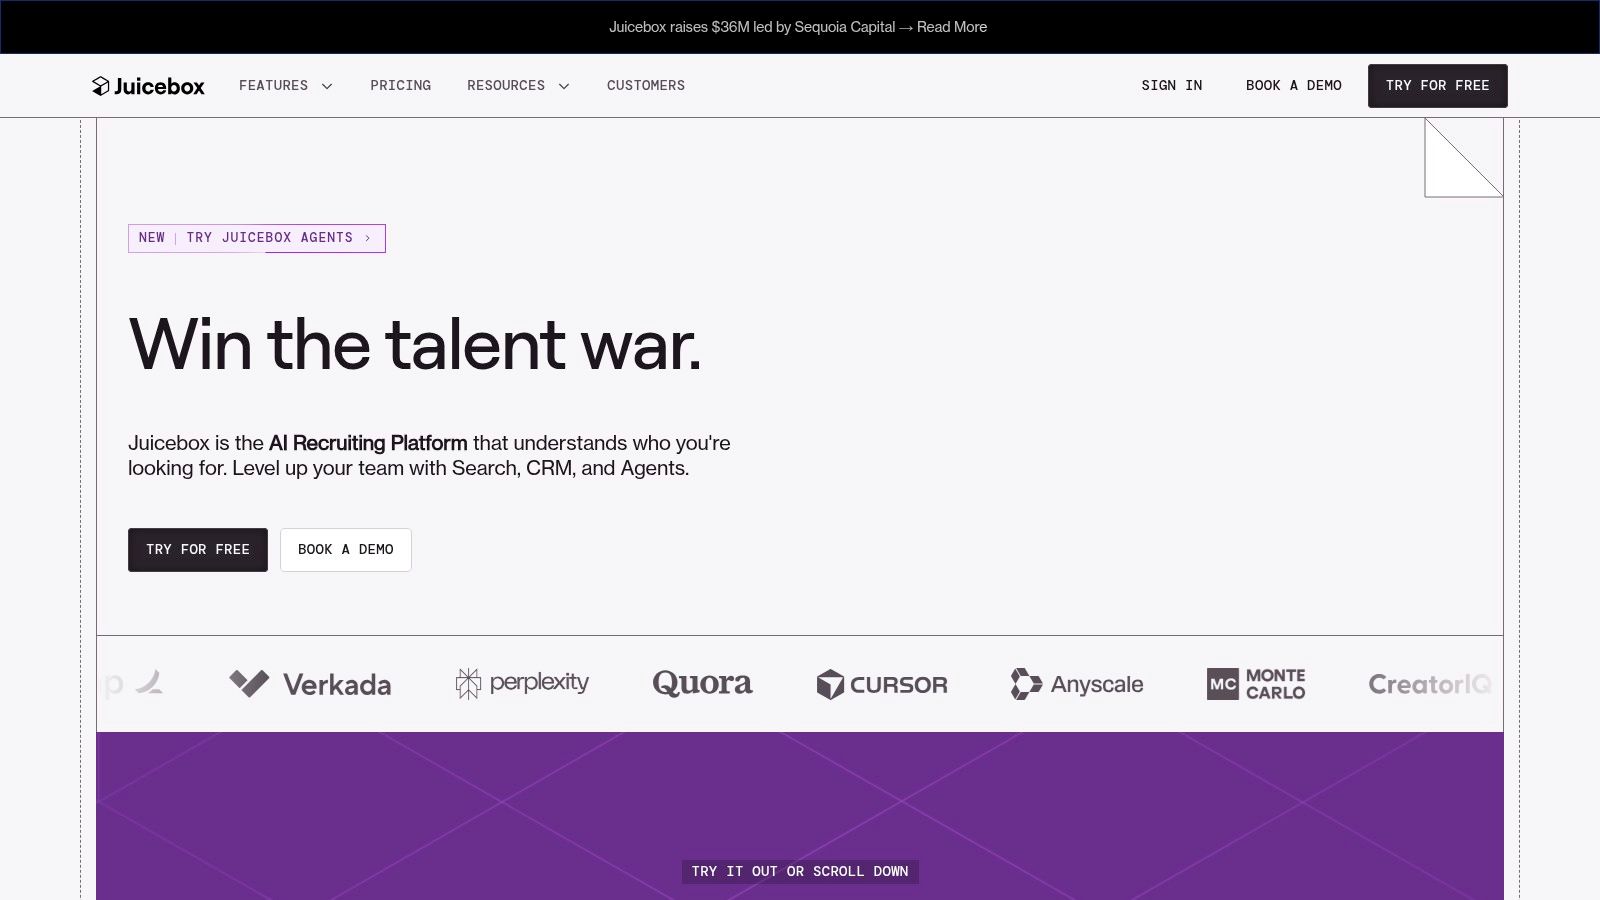Click the Sign In link

1171,85
